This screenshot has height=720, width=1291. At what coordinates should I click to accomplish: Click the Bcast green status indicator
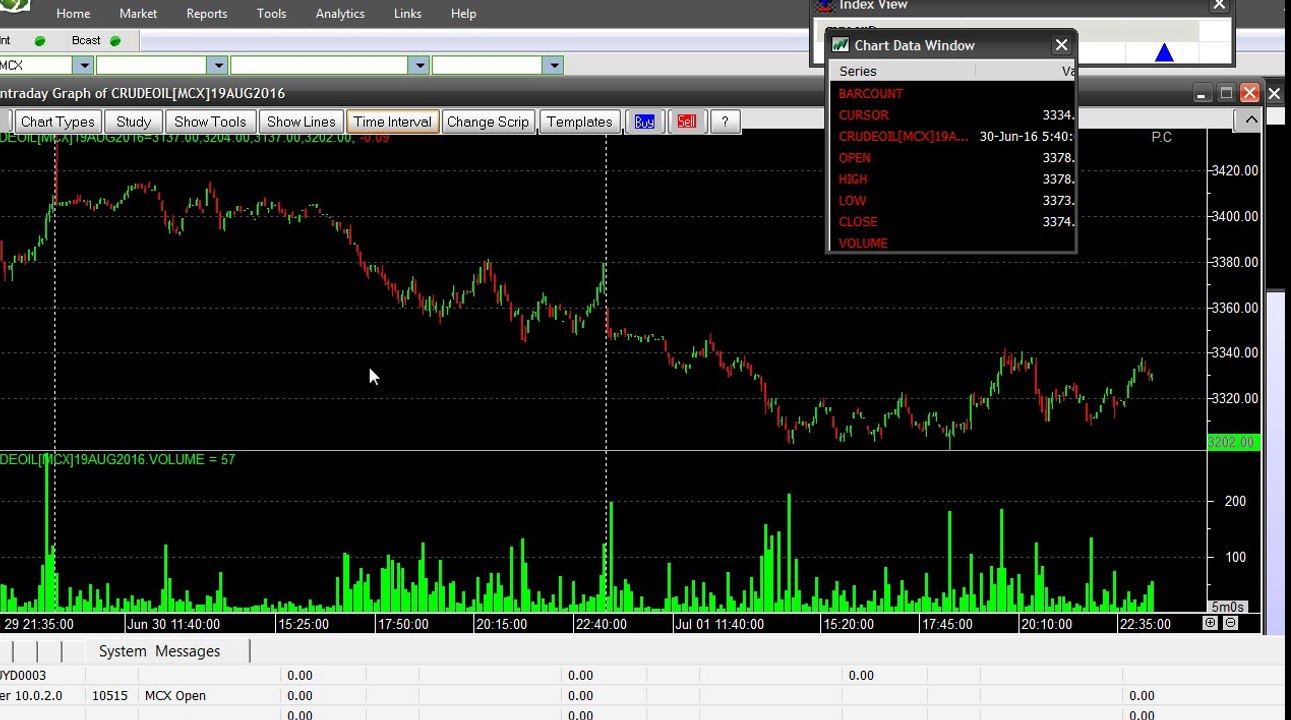coord(115,41)
